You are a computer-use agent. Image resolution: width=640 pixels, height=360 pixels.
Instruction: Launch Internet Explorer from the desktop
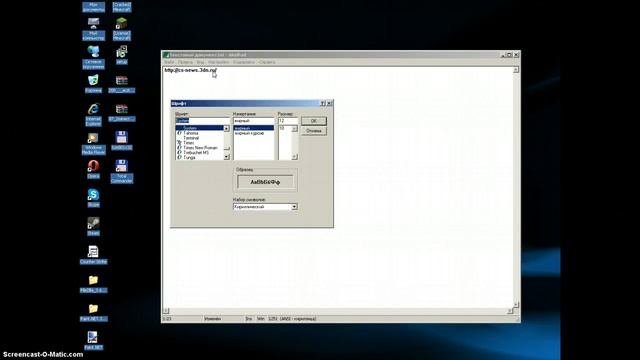(93, 114)
